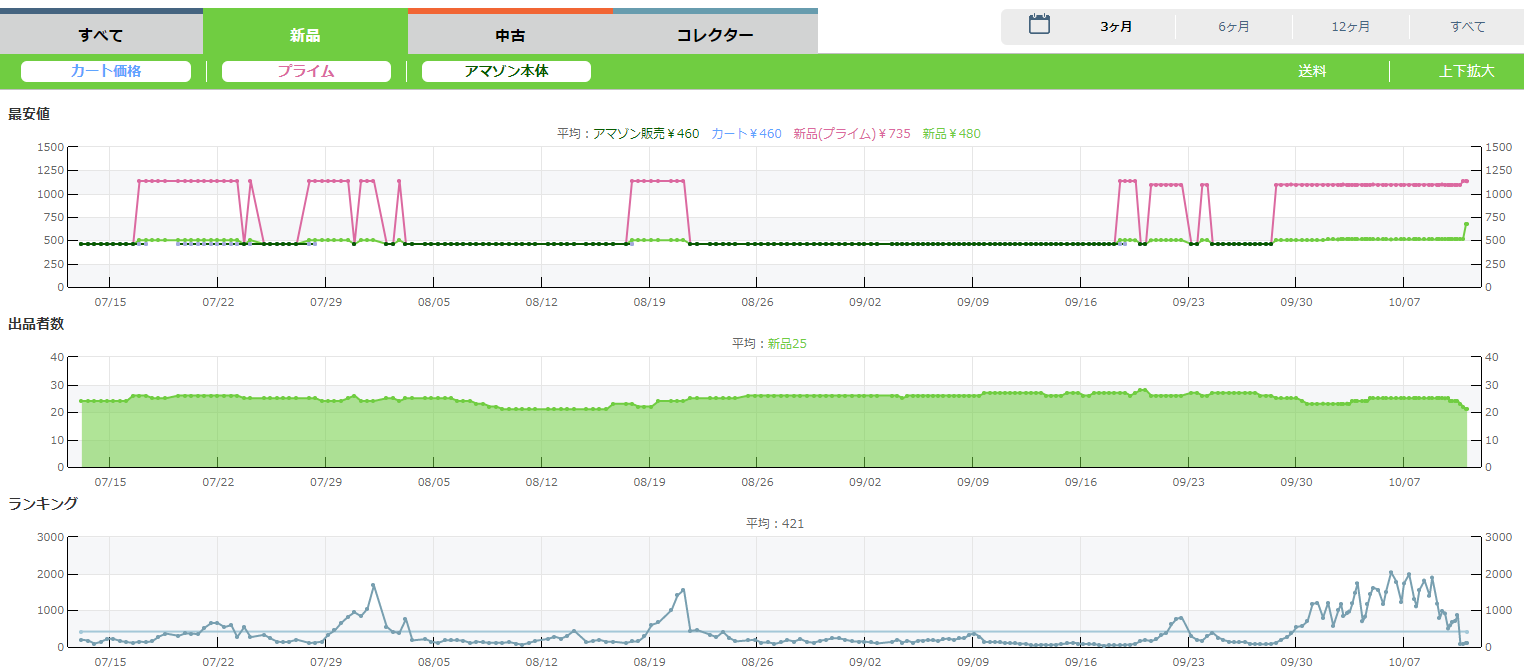Select the 3ヶ月 time range
Viewport: 1524px width, 671px height.
tap(1116, 27)
